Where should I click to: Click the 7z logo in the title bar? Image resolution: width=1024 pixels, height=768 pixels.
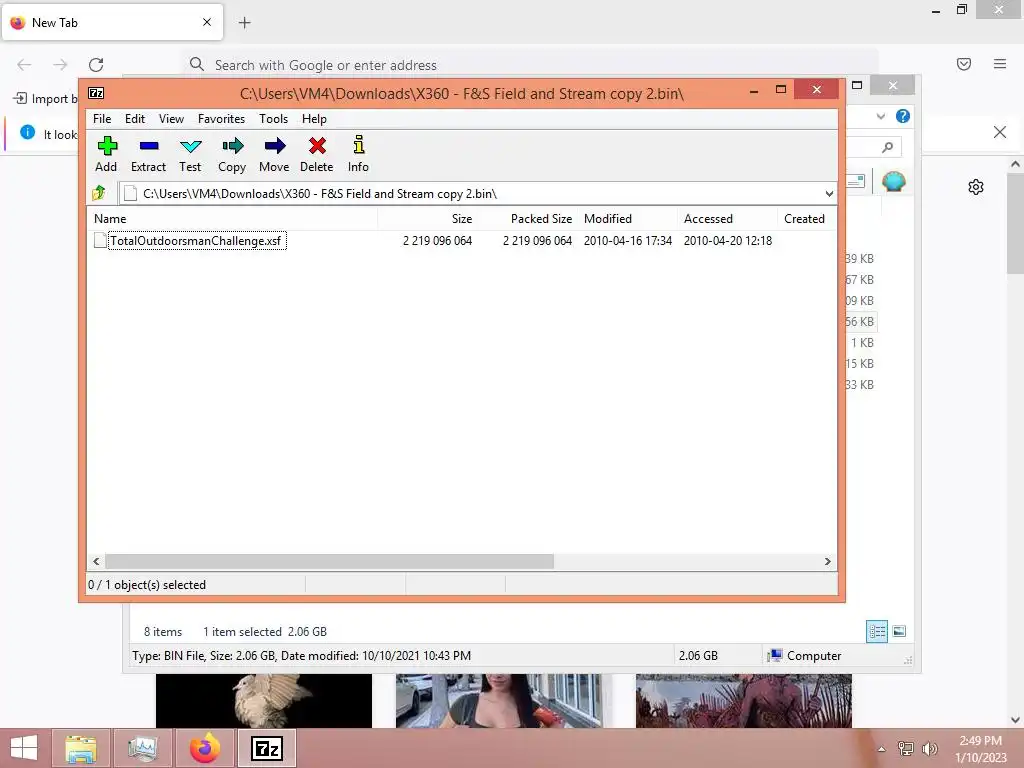[x=96, y=93]
